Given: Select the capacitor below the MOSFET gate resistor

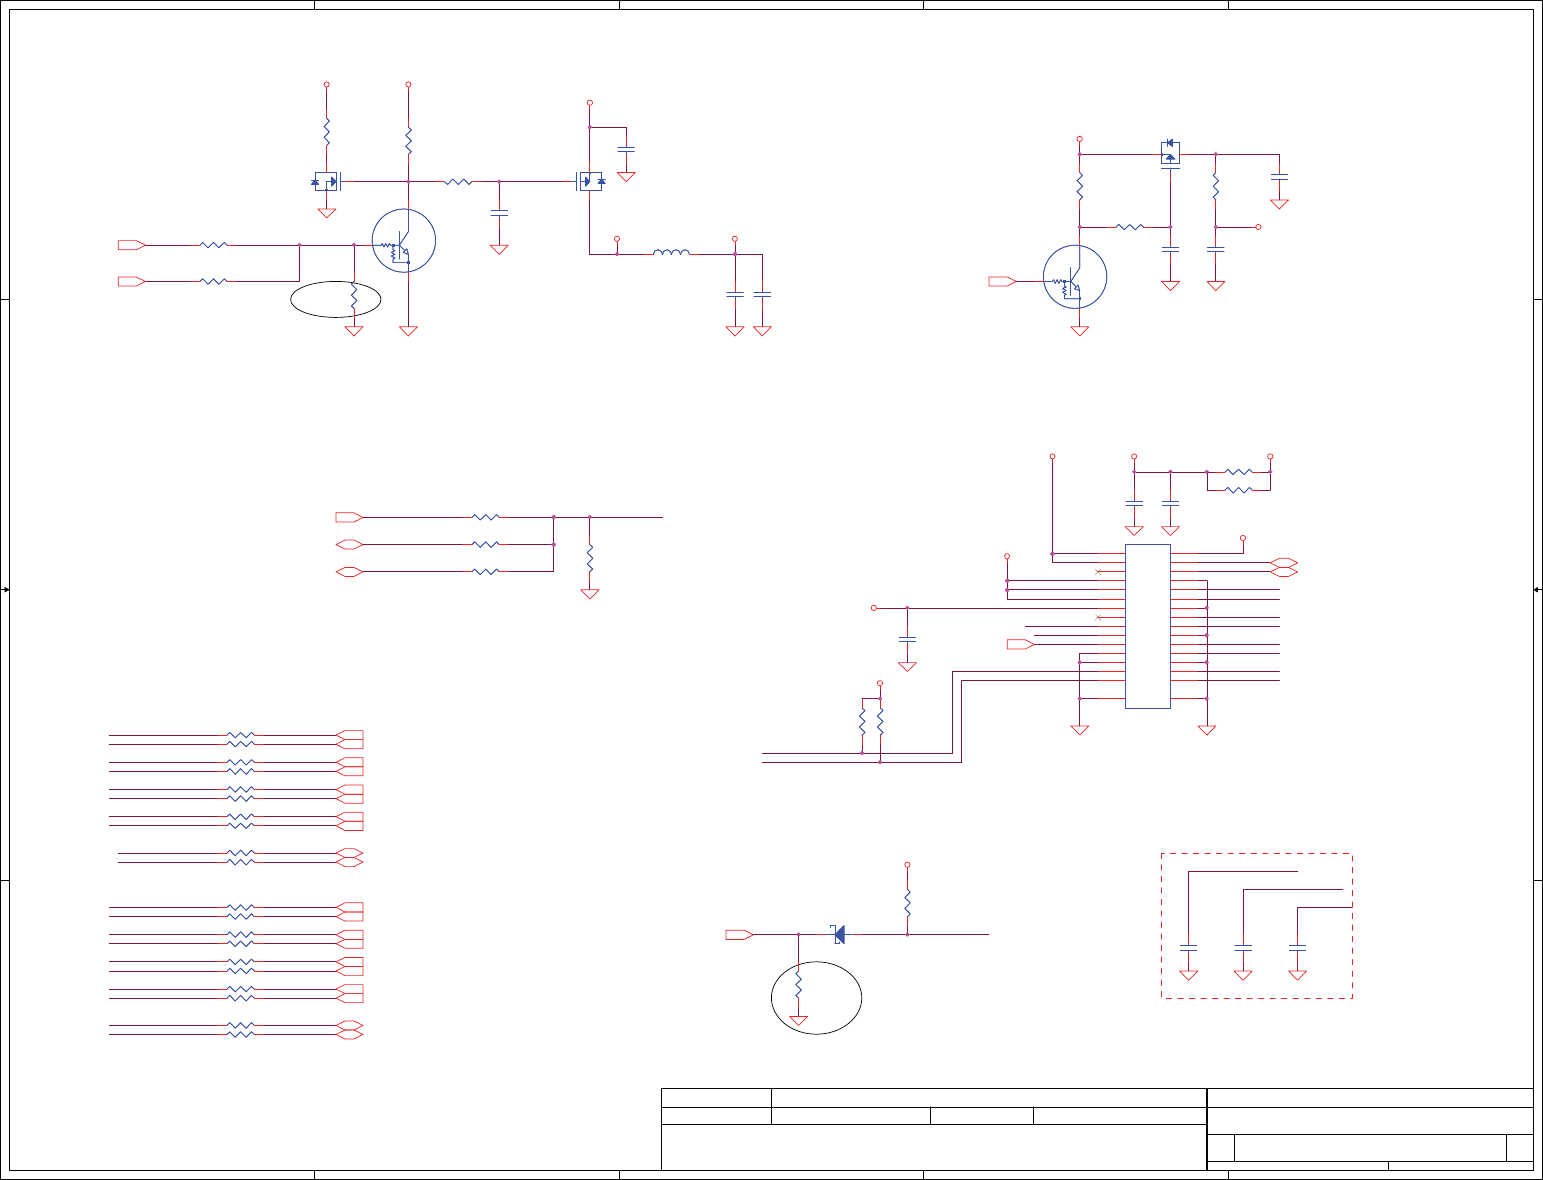Looking at the screenshot, I should click(x=500, y=212).
